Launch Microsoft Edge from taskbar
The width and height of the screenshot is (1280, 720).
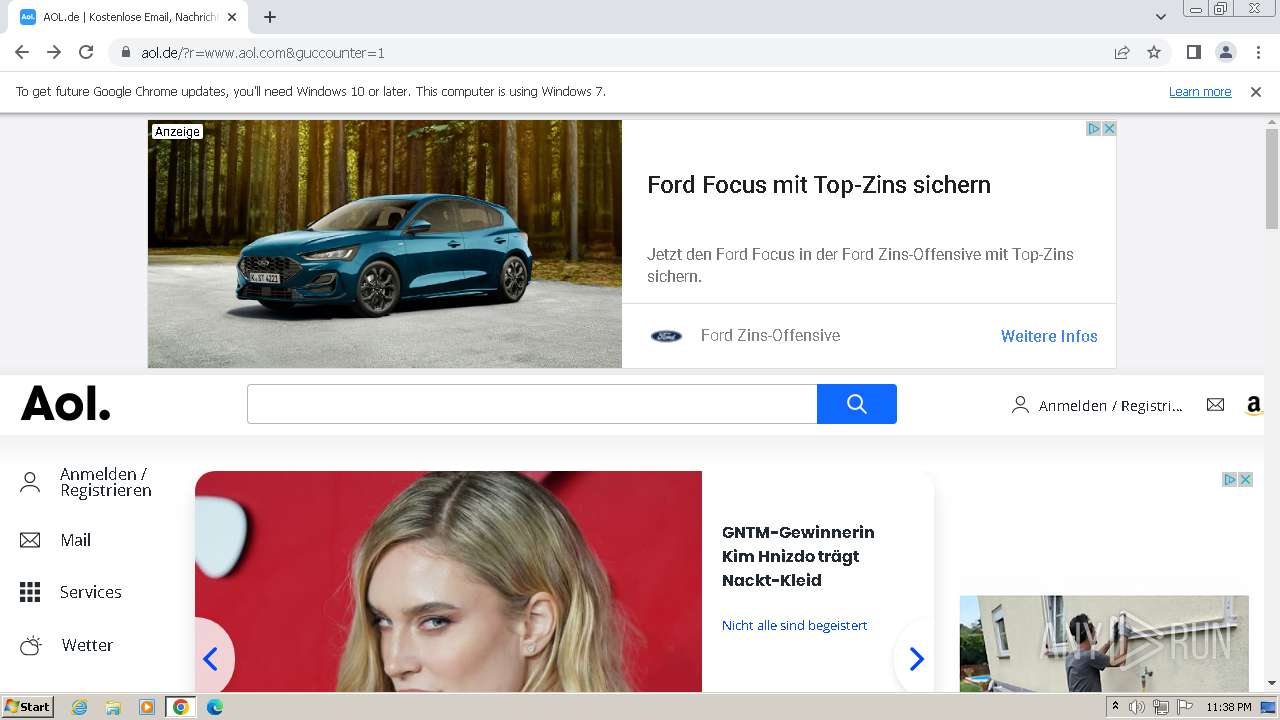215,707
